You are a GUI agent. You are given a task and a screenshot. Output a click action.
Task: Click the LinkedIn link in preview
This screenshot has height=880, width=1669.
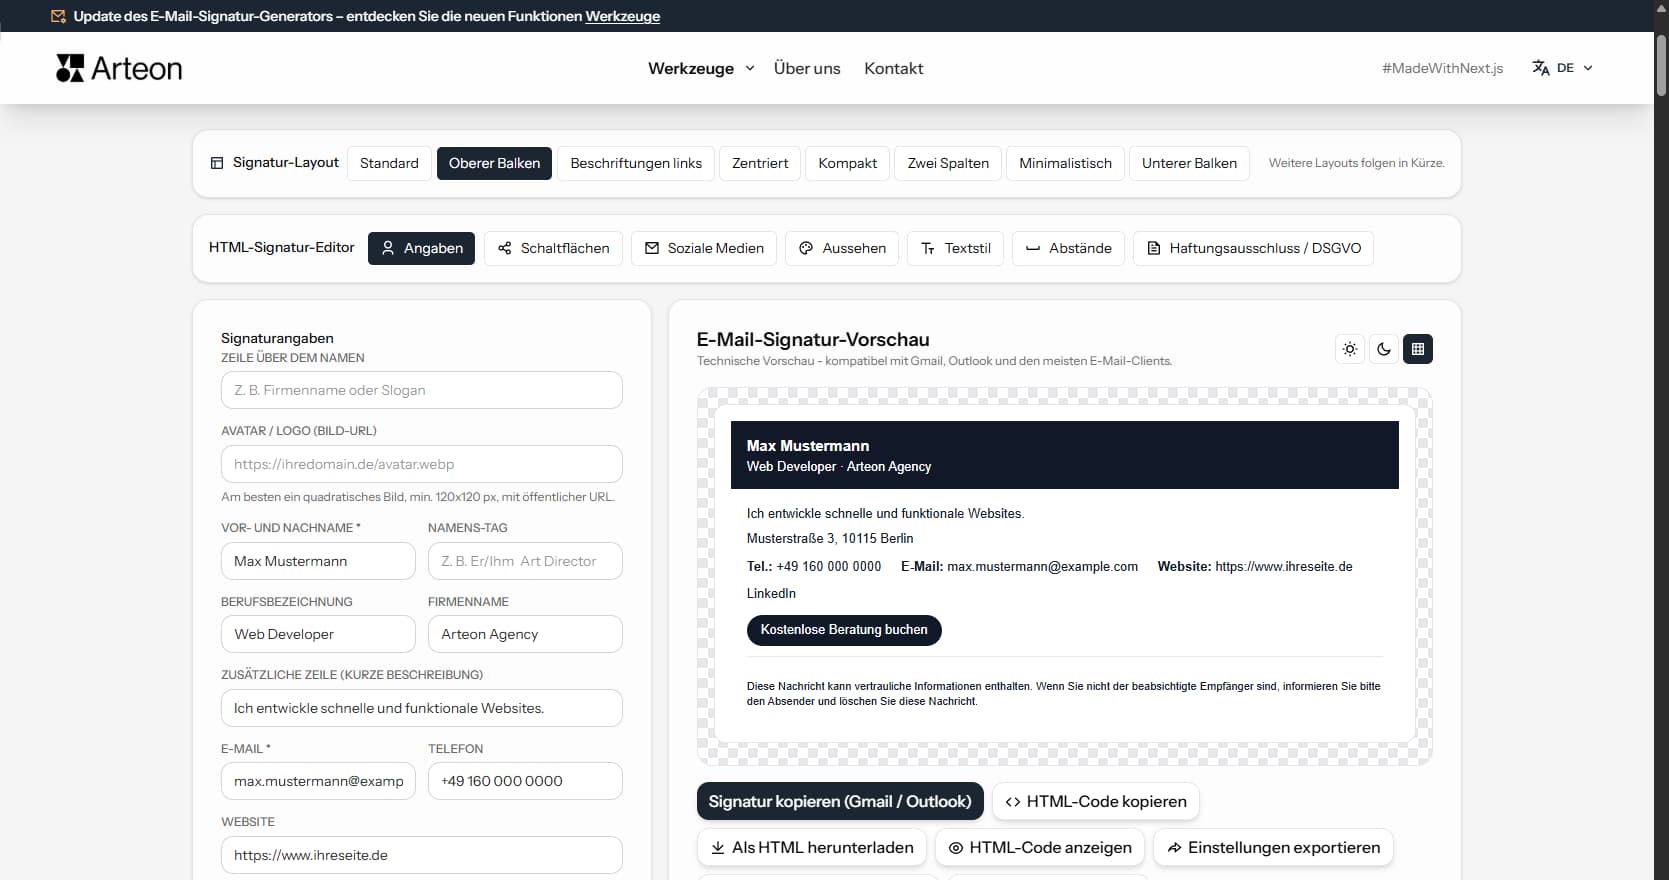[771, 593]
